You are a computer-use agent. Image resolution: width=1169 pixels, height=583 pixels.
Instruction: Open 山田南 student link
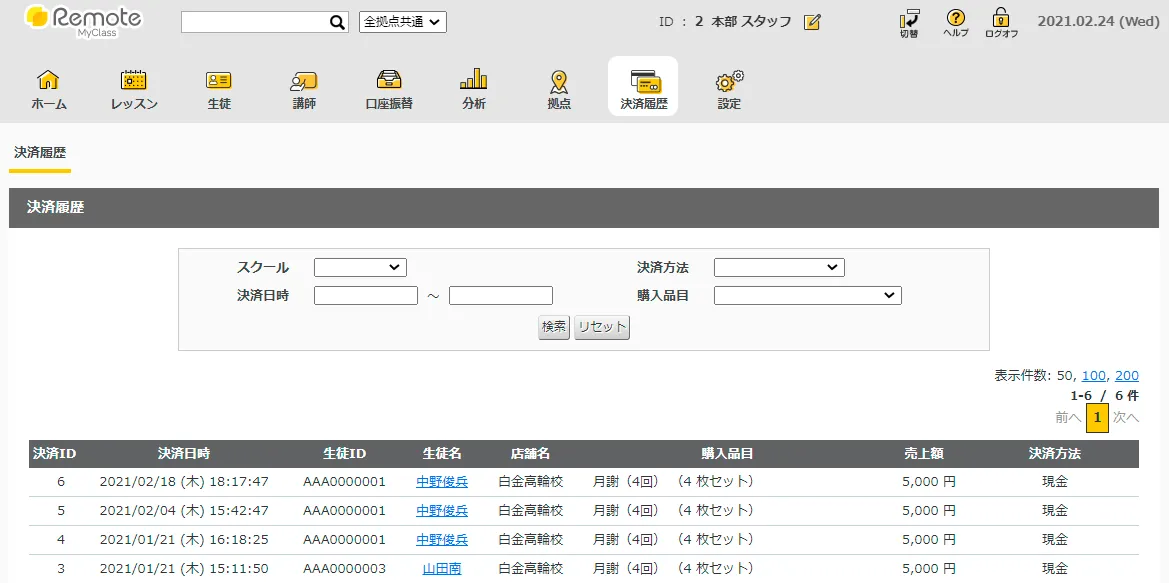pos(442,569)
